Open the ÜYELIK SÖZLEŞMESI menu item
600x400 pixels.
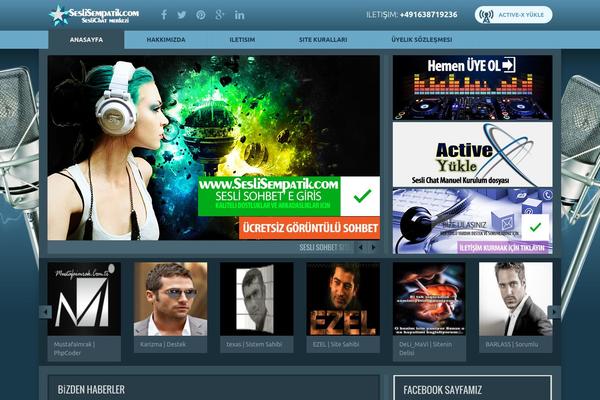[422, 39]
